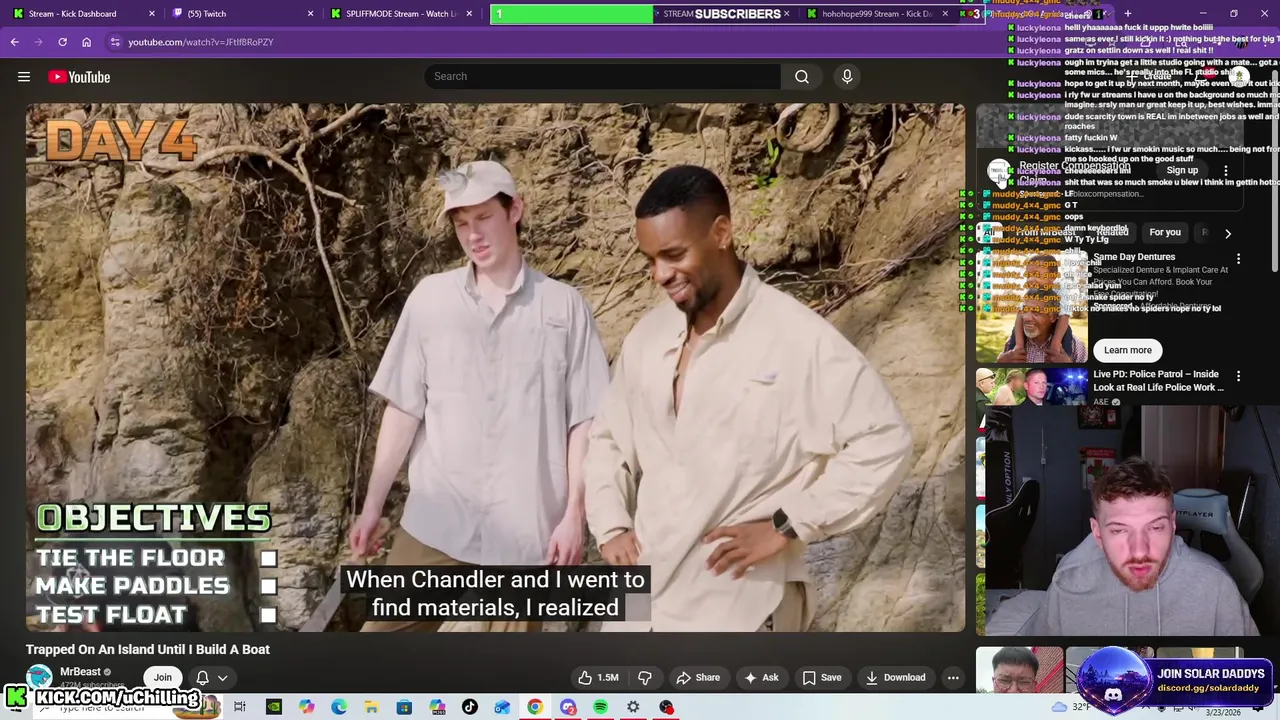Viewport: 1280px width, 720px height.
Task: Open the Ask AI button
Action: point(761,677)
